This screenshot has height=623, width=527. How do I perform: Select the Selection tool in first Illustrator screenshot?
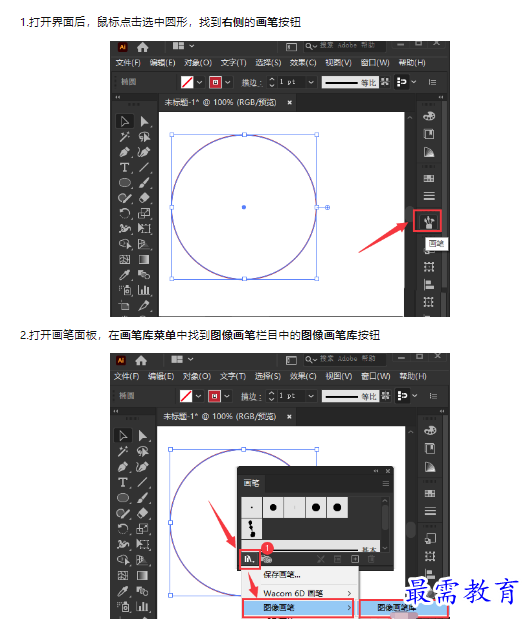[124, 121]
